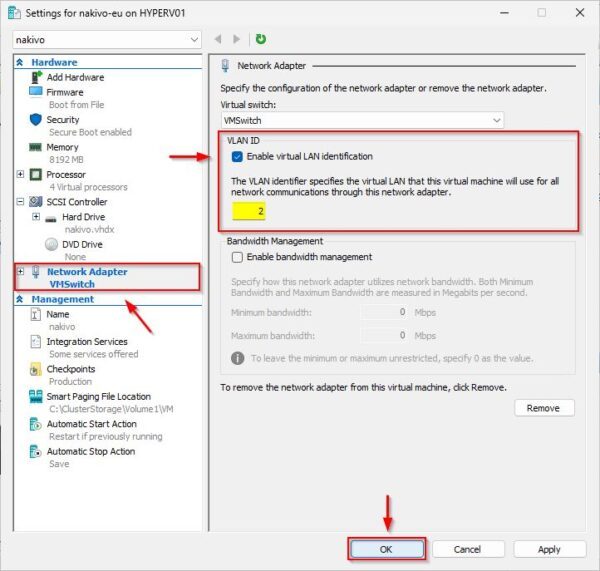Open the Security settings item

63,120
